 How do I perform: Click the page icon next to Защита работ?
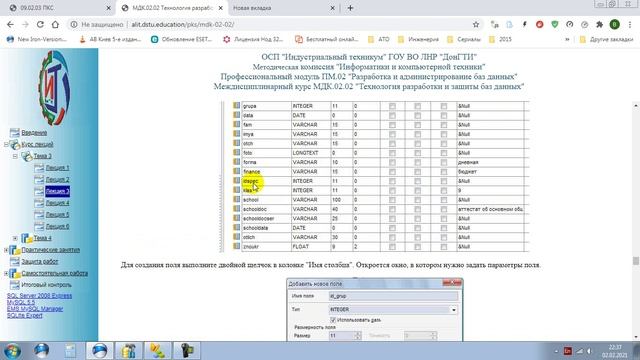pyautogui.click(x=15, y=261)
